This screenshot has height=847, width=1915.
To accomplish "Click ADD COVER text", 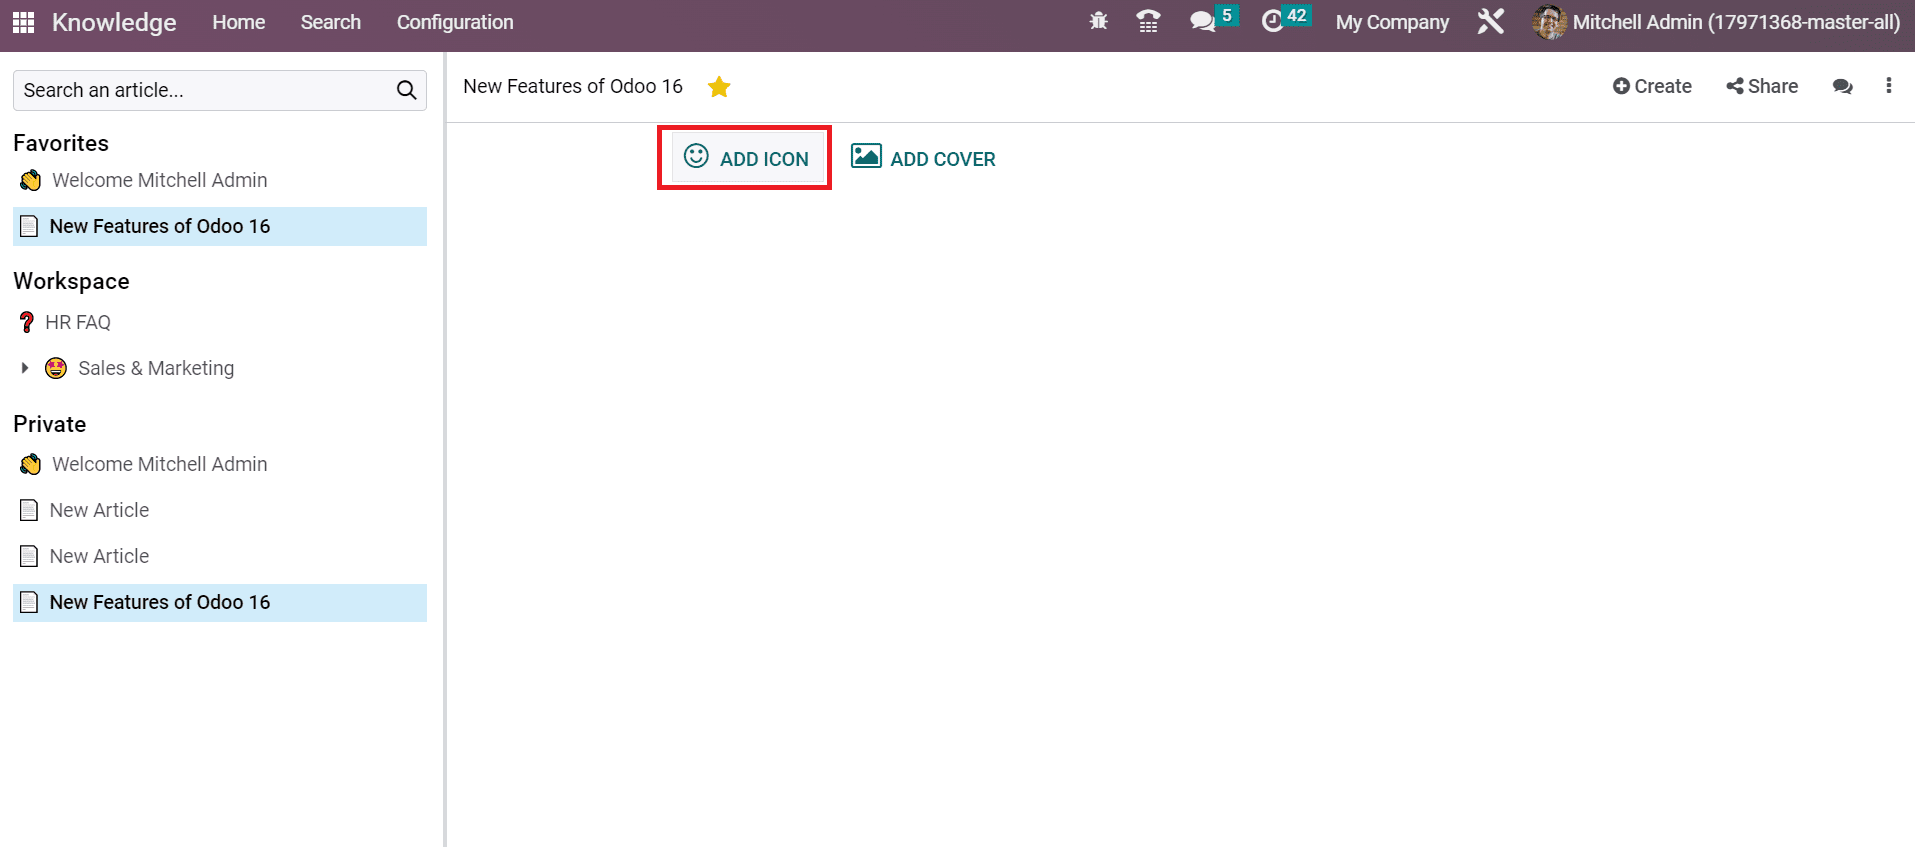I will pyautogui.click(x=943, y=159).
